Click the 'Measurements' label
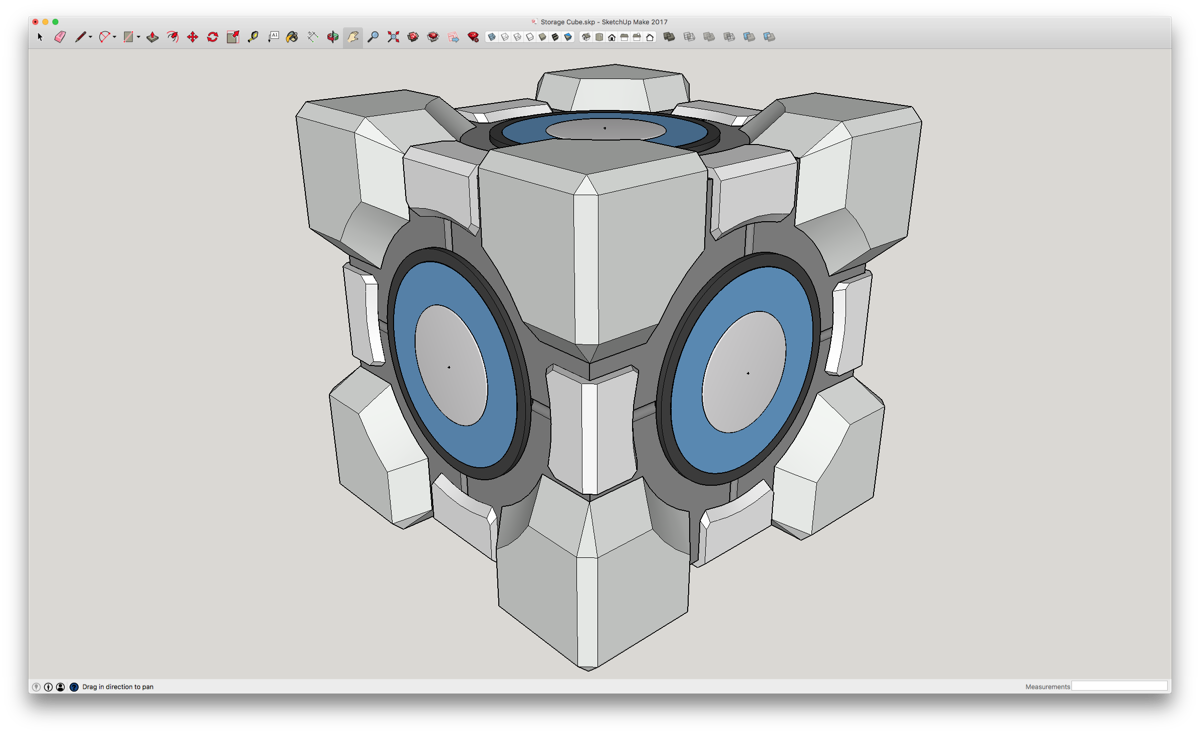 pyautogui.click(x=1047, y=687)
